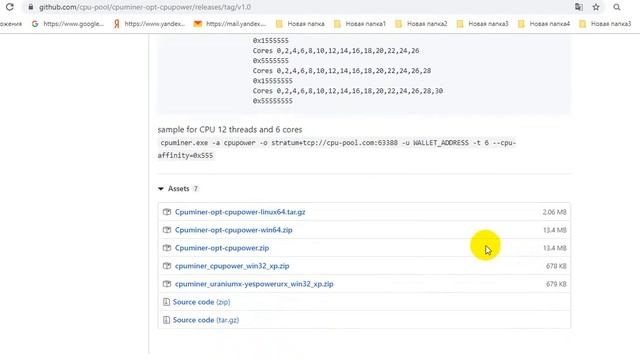
Task: Open the Yandex bookmark
Action: coord(149,24)
